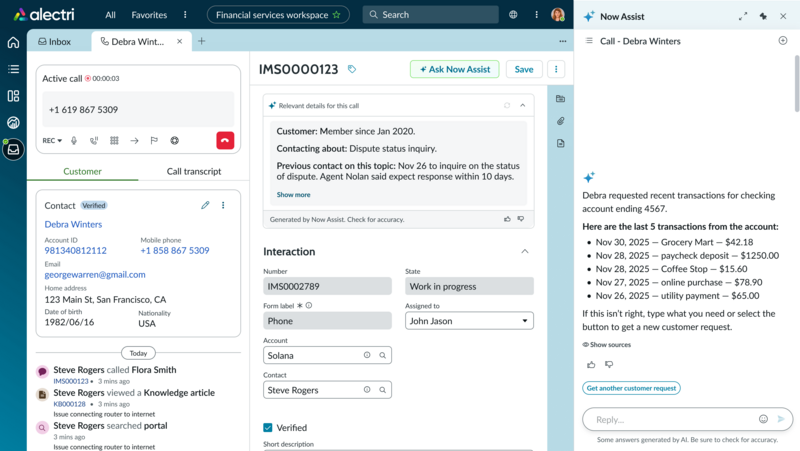Open attachments paperclip icon
This screenshot has height=451, width=800.
coord(560,121)
